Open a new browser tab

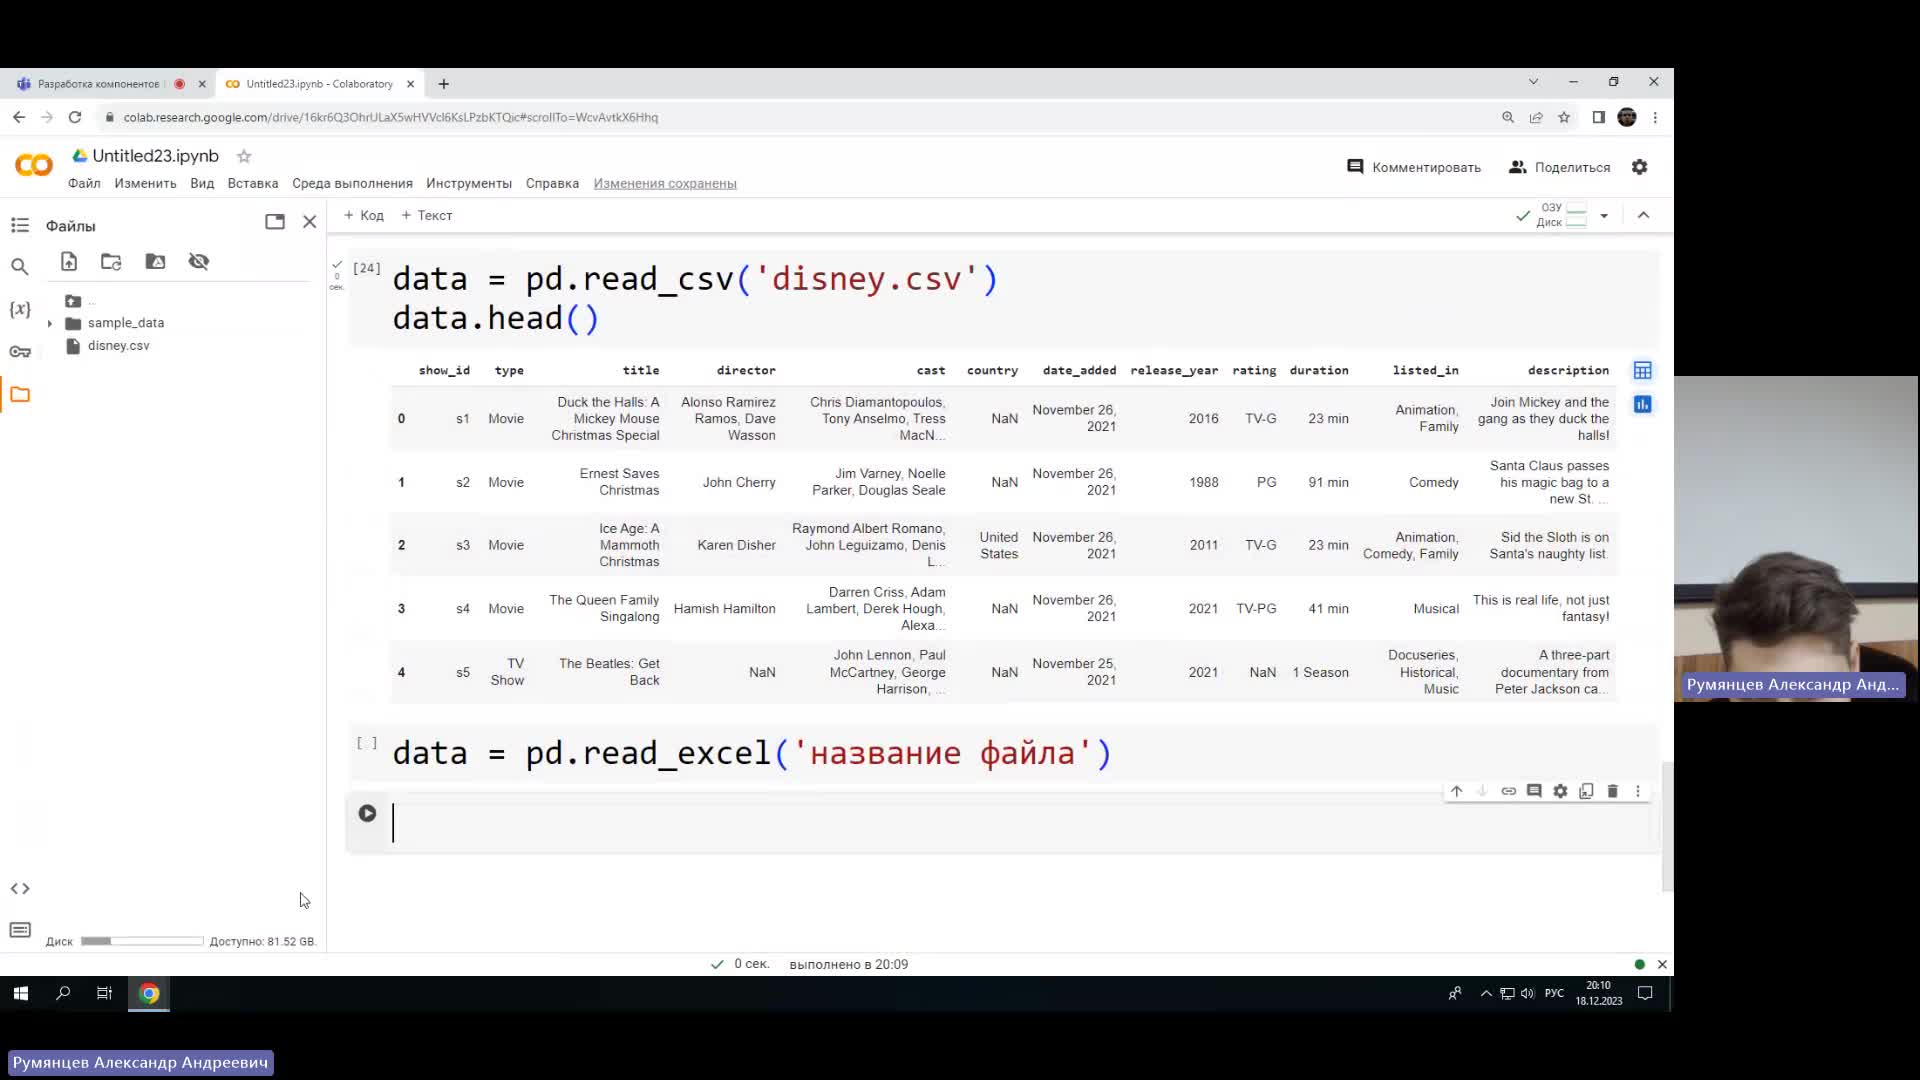click(444, 84)
